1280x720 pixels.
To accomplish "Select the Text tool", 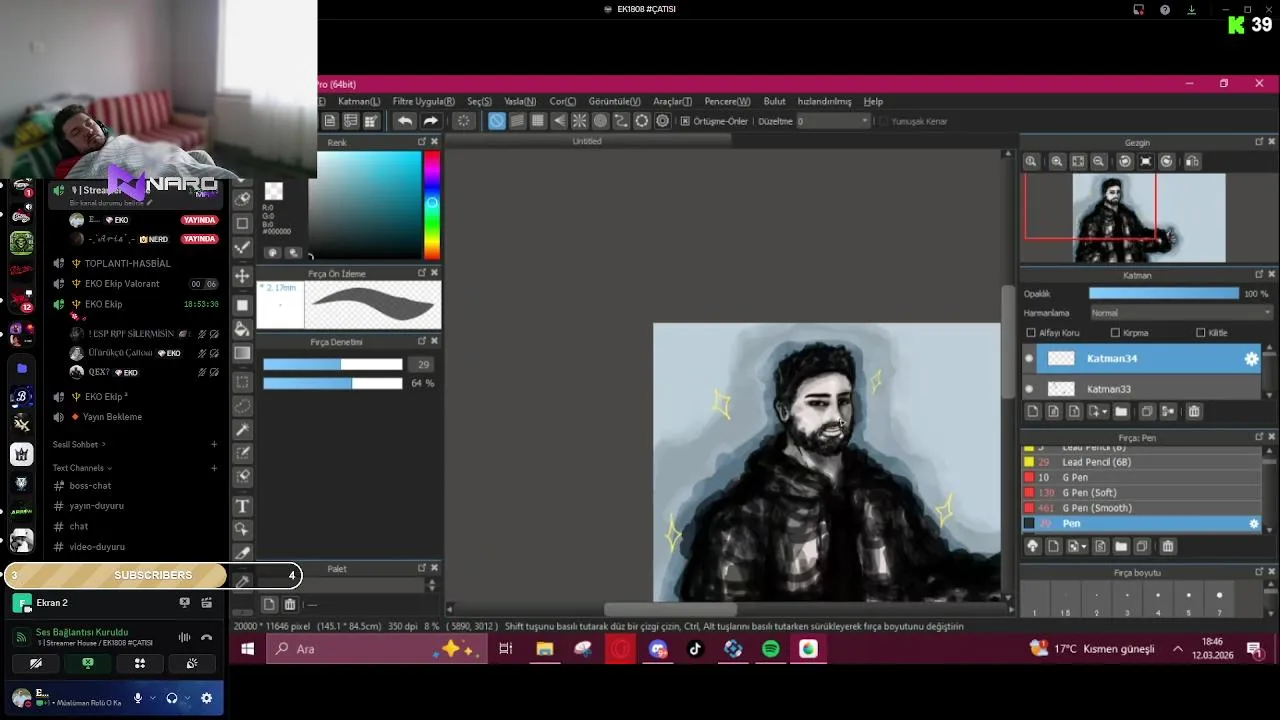I will (242, 506).
